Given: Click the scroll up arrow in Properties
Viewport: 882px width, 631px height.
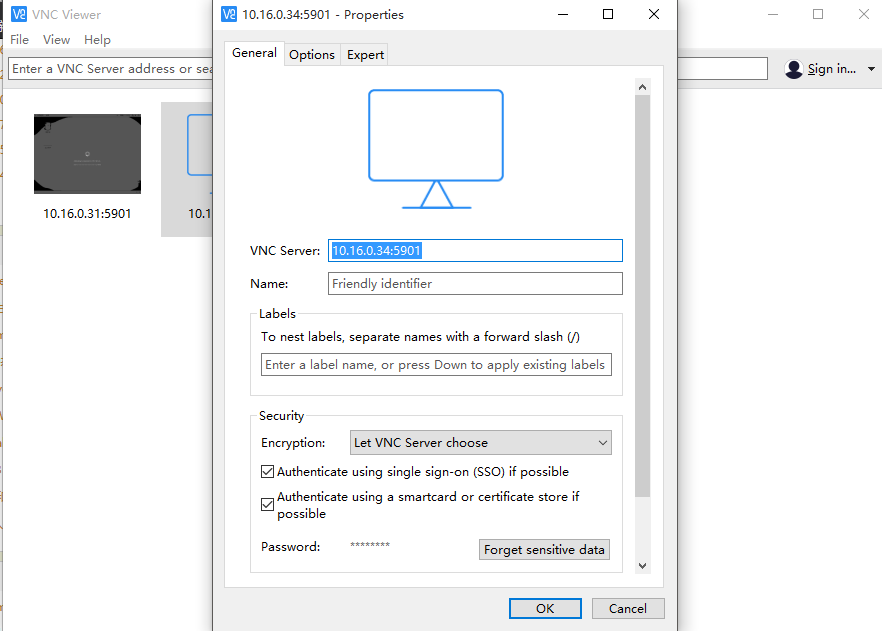Looking at the screenshot, I should (x=642, y=87).
